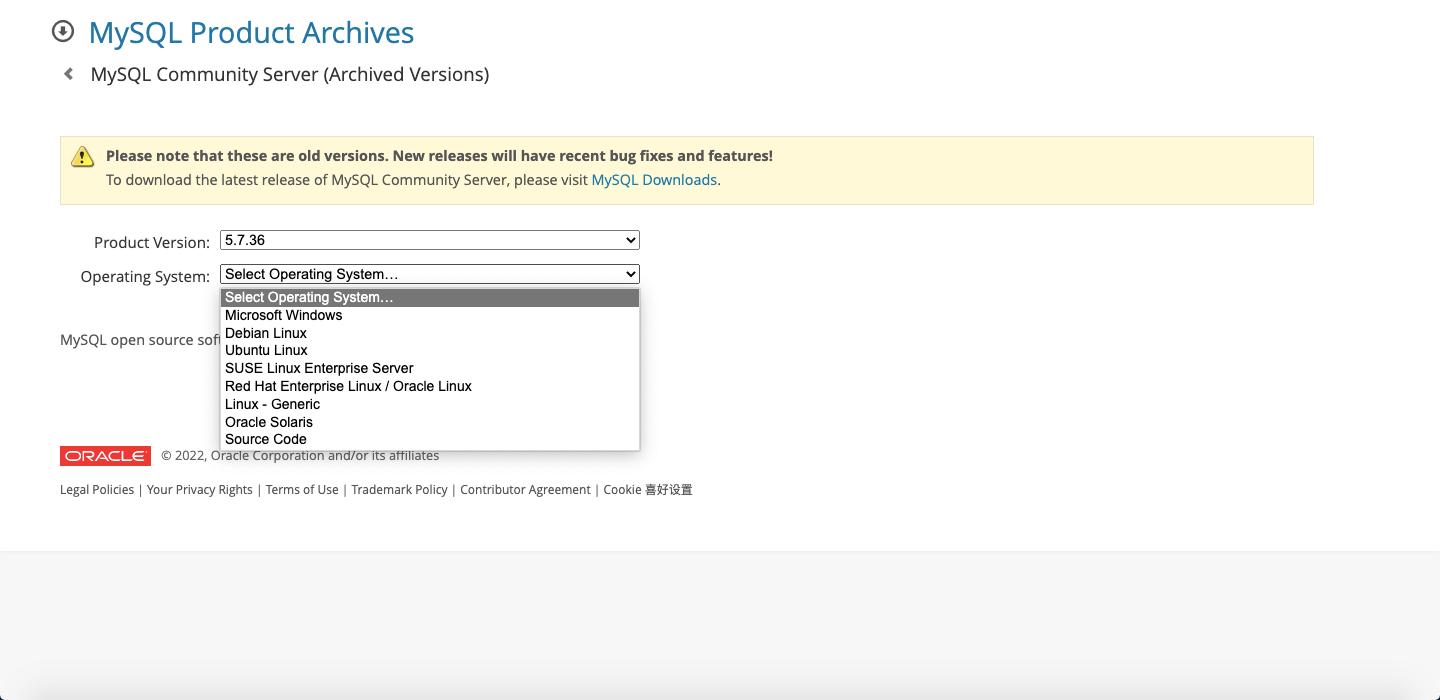Click the MySQL Community Server (Archived Versions) title
The image size is (1440, 700).
290,74
